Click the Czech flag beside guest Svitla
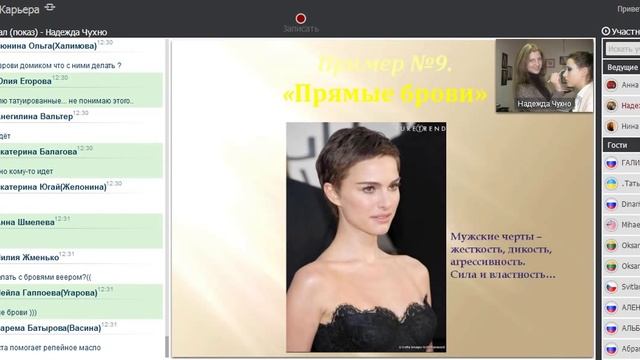Screen dimensions: 640x360 click(611, 287)
